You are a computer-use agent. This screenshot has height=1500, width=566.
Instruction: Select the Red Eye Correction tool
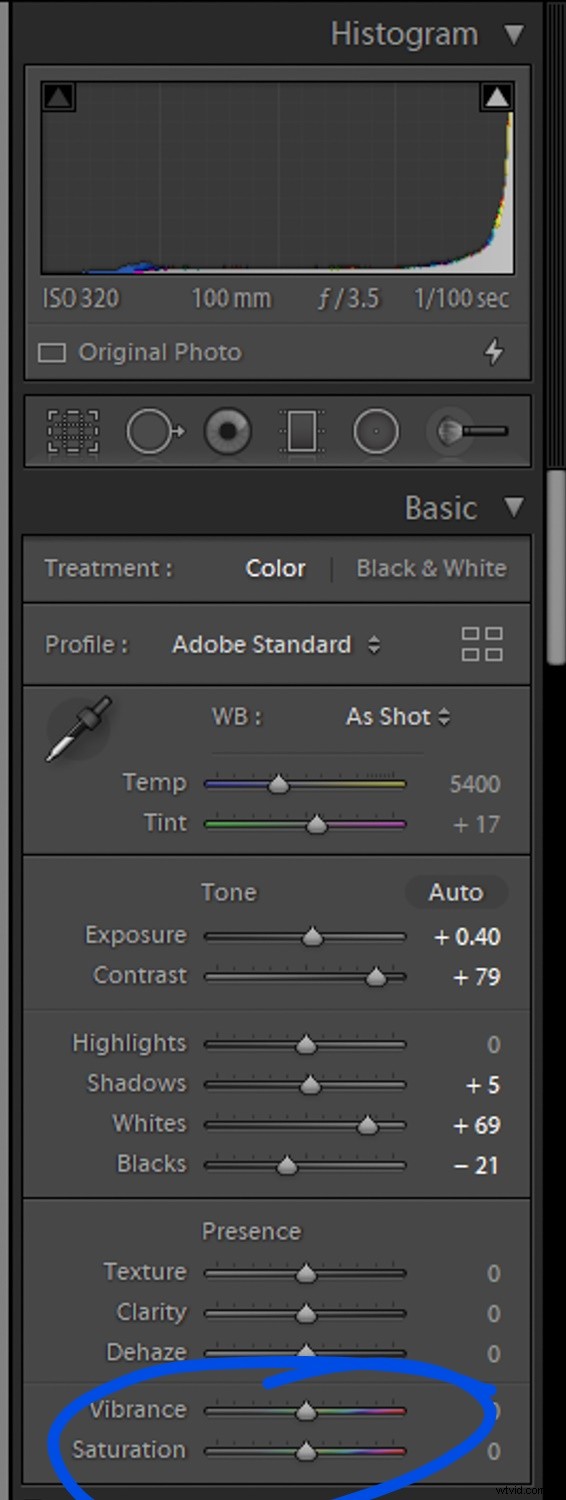click(228, 432)
